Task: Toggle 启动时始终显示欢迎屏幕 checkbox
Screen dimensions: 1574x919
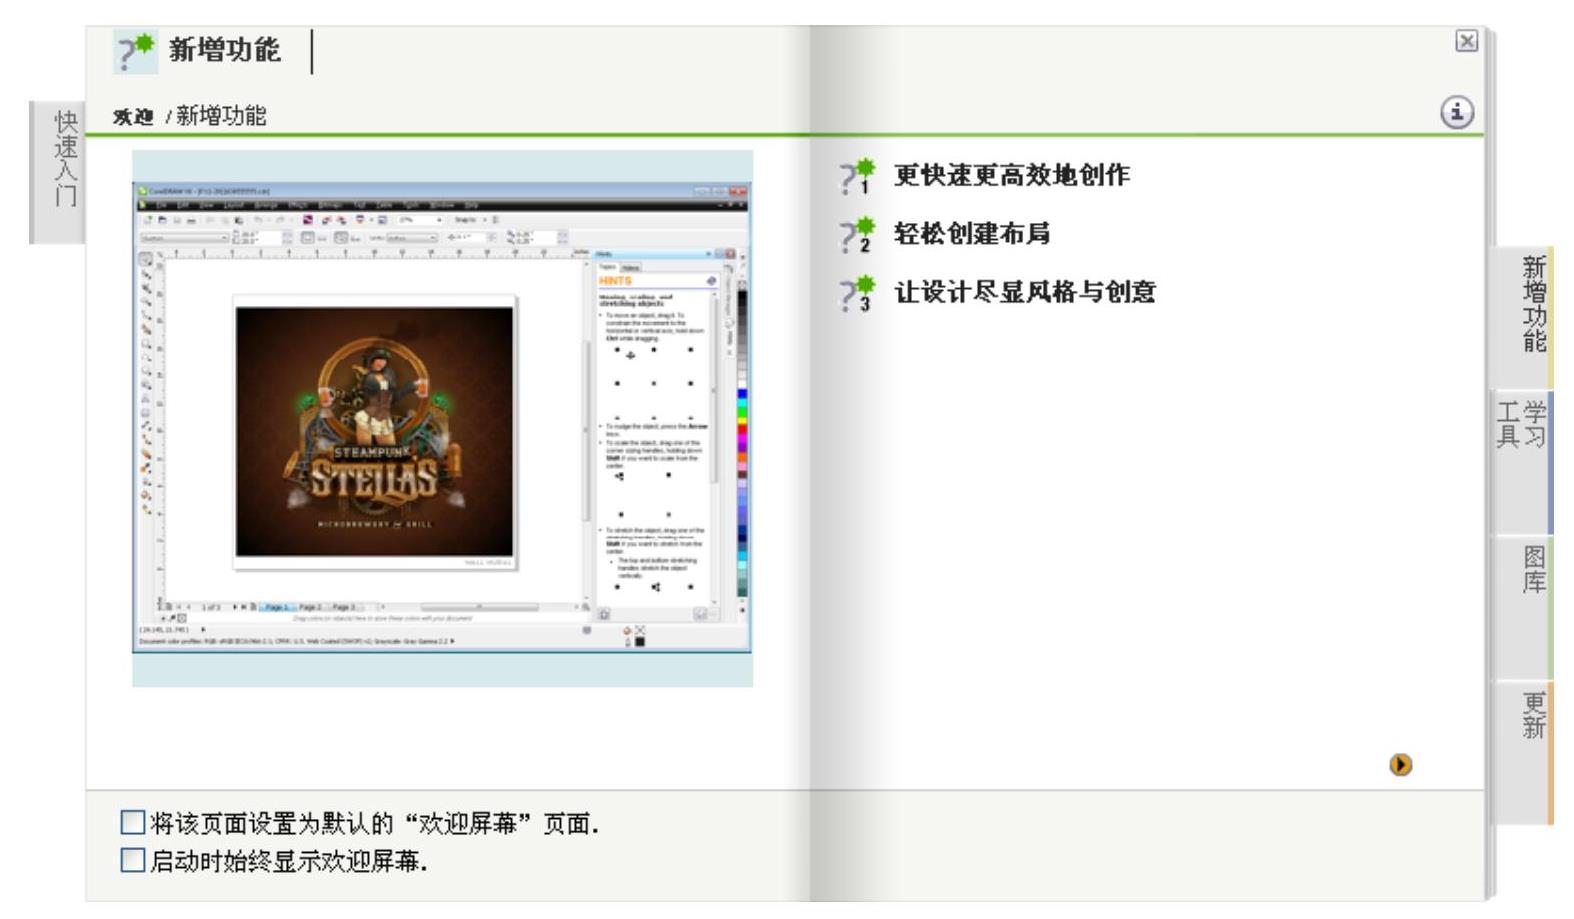Action: [132, 860]
